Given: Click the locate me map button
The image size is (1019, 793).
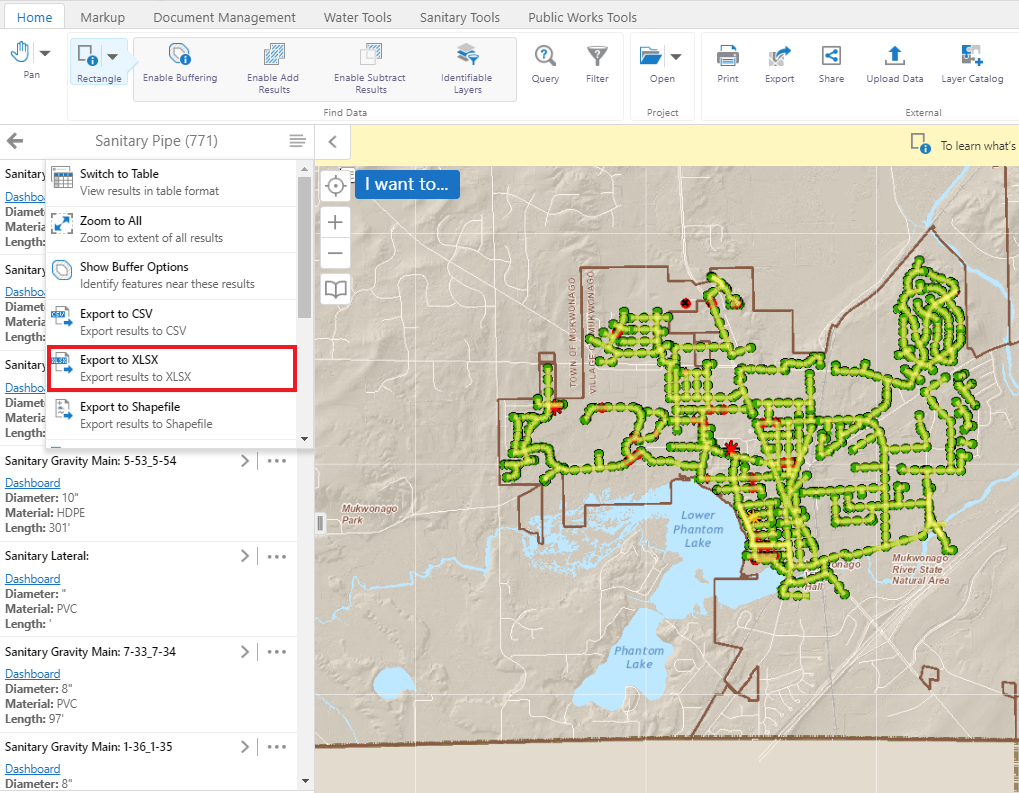Looking at the screenshot, I should coord(335,186).
